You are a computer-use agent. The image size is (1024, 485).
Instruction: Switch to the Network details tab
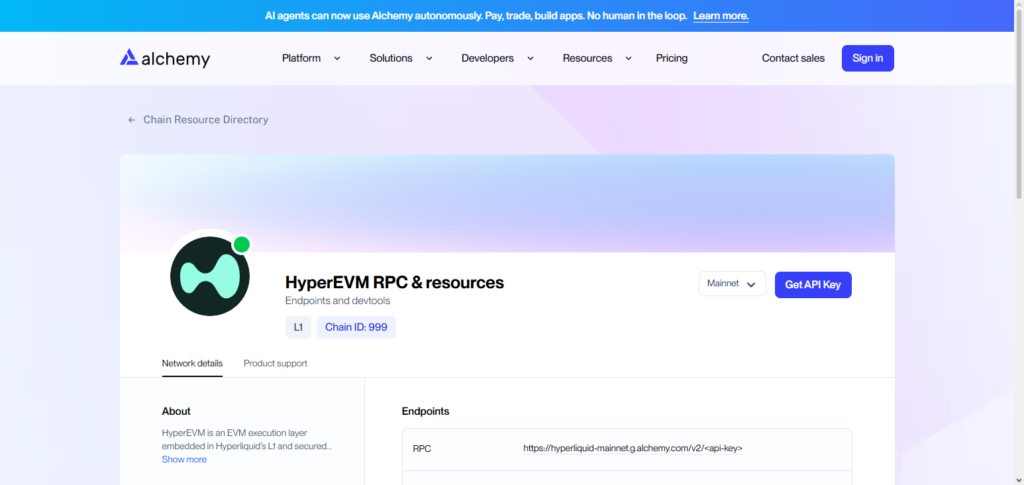pos(192,364)
